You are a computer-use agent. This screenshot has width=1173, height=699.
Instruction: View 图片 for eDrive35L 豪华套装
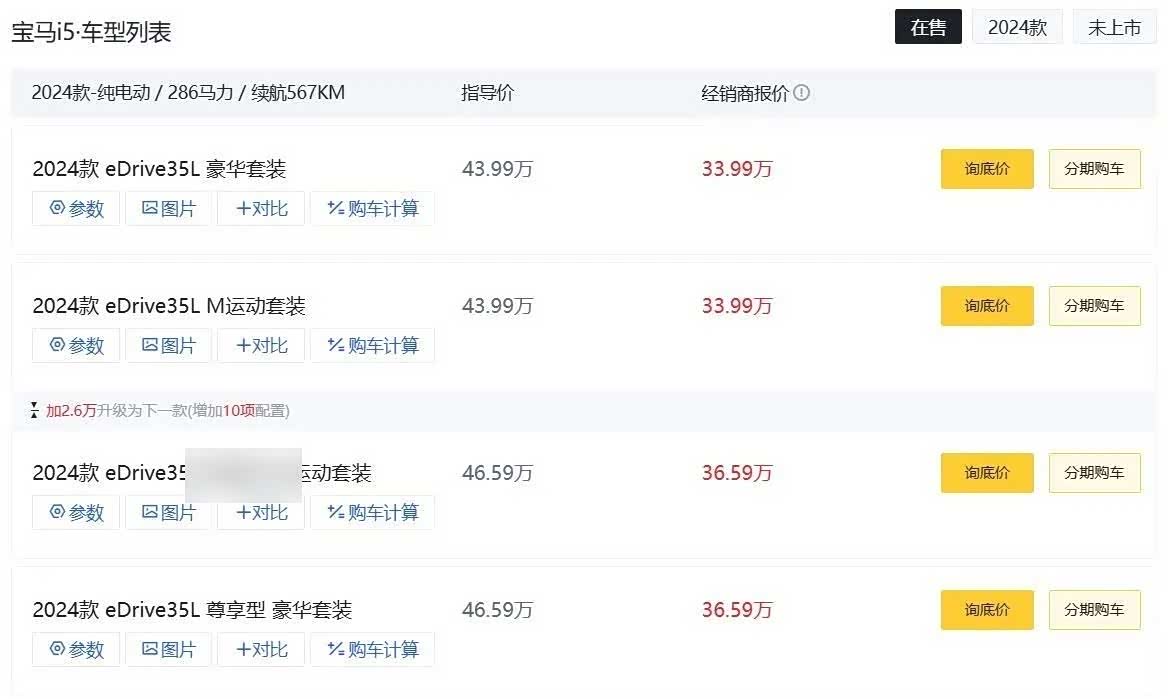tap(168, 209)
